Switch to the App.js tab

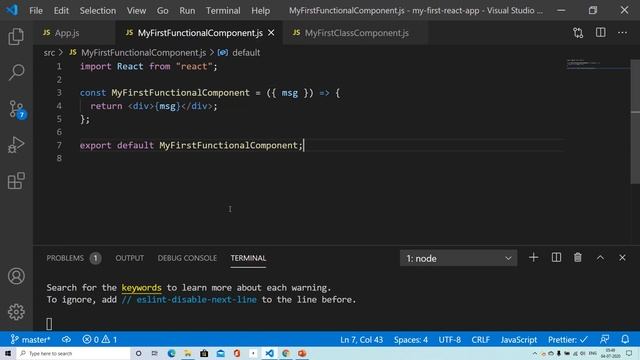75,33
